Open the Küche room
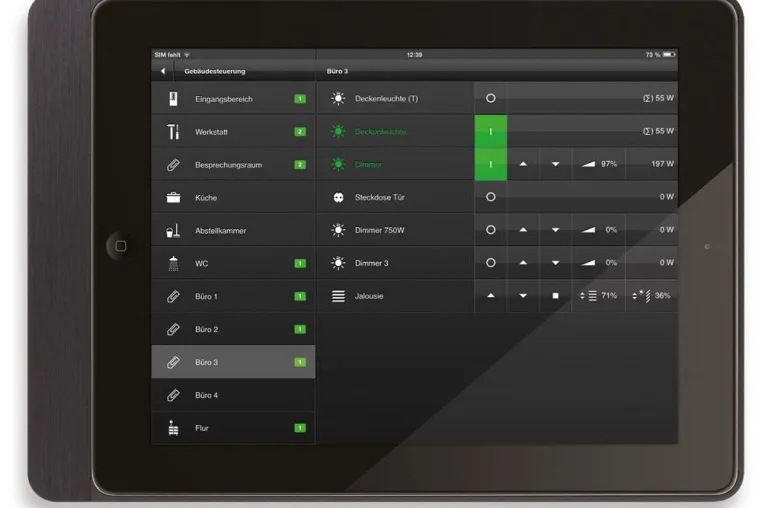This screenshot has height=508, width=762. (x=233, y=198)
